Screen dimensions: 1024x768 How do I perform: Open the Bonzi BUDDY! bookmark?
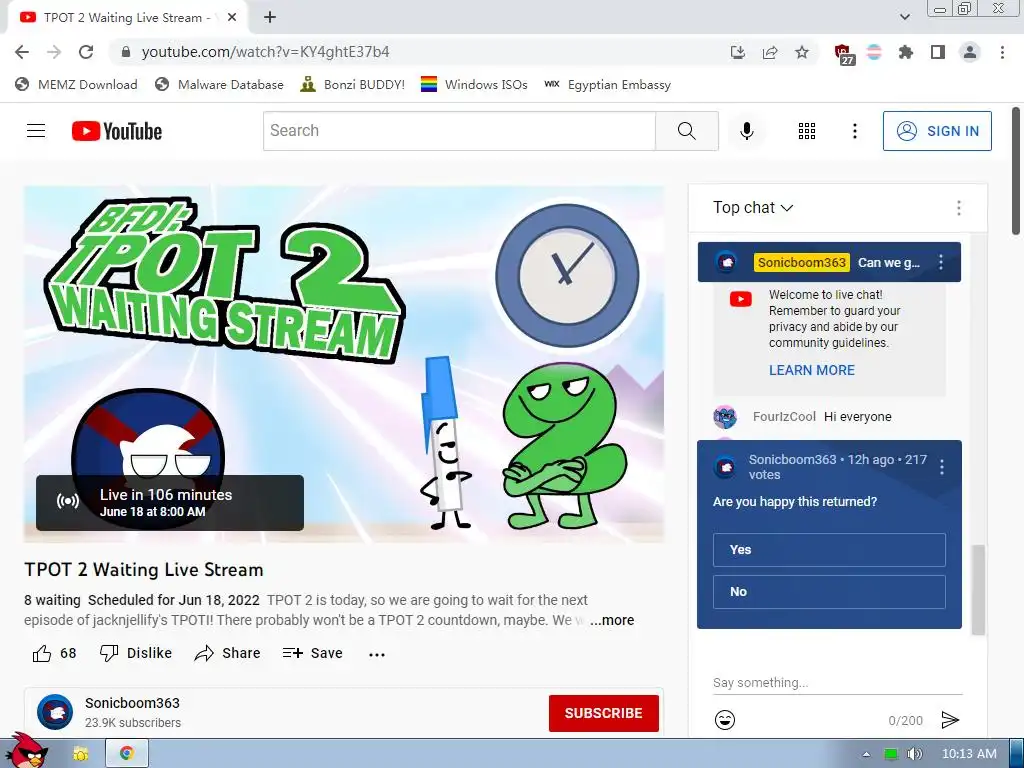tap(353, 84)
